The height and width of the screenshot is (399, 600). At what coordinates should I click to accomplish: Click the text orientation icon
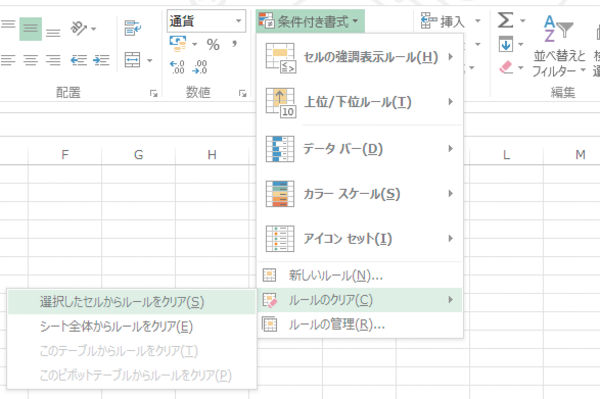(79, 28)
